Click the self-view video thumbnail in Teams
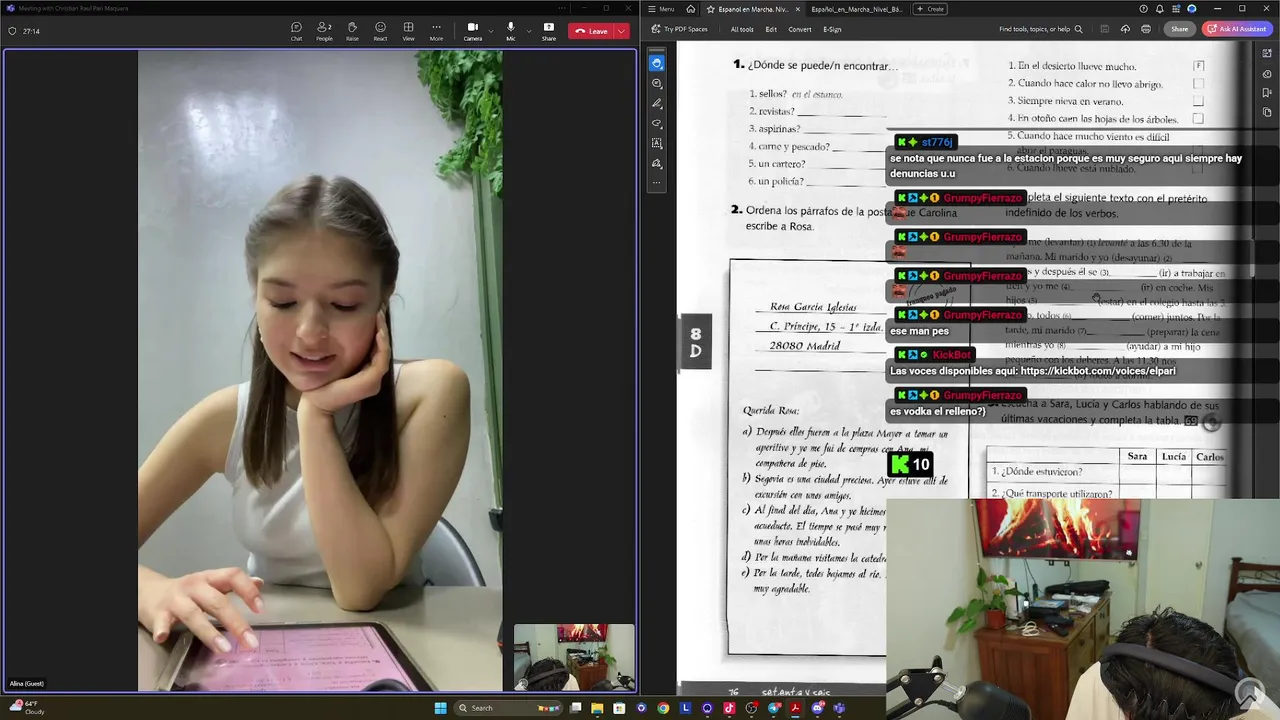The height and width of the screenshot is (720, 1280). tap(574, 657)
